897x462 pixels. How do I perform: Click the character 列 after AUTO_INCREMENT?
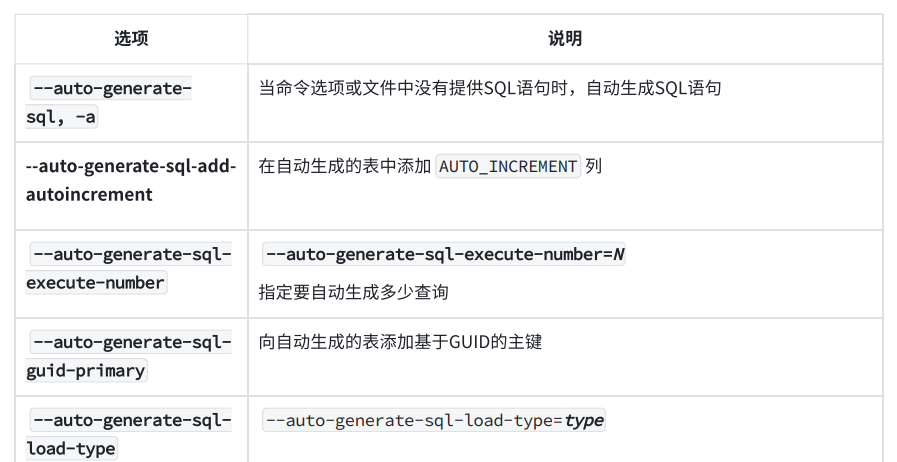point(594,166)
